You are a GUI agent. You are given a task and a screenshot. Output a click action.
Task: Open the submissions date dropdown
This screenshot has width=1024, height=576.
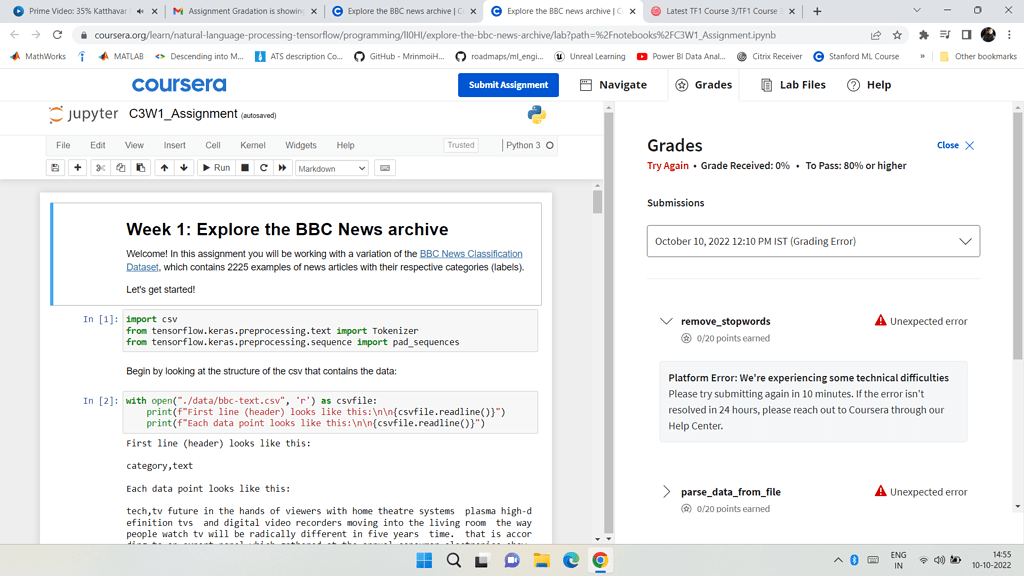813,241
